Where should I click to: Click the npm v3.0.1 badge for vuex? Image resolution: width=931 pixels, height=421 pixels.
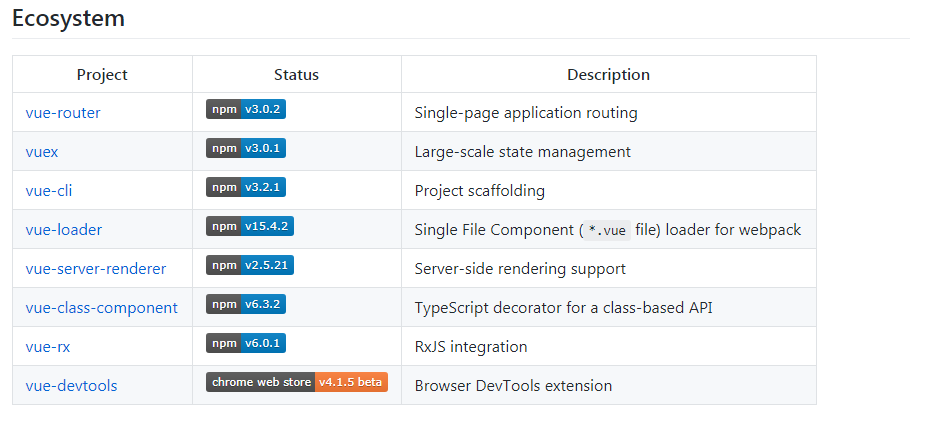pyautogui.click(x=246, y=148)
